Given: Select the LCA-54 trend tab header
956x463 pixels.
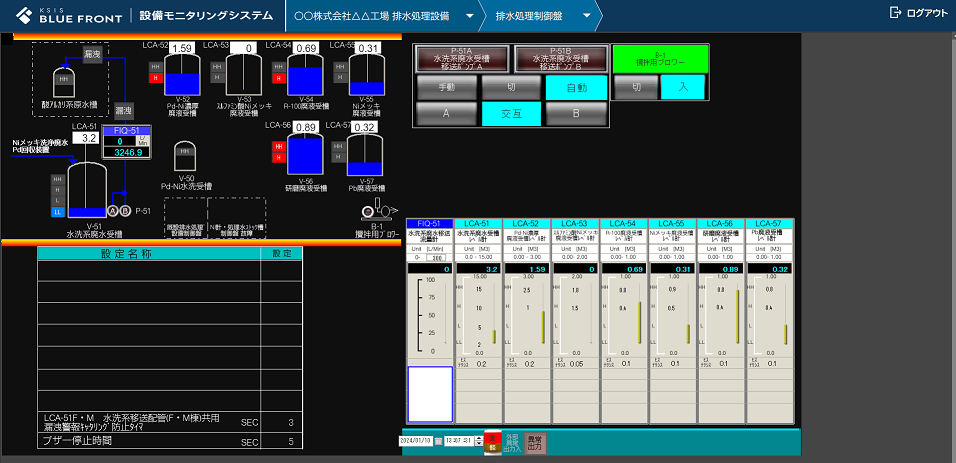Looking at the screenshot, I should click(x=622, y=223).
